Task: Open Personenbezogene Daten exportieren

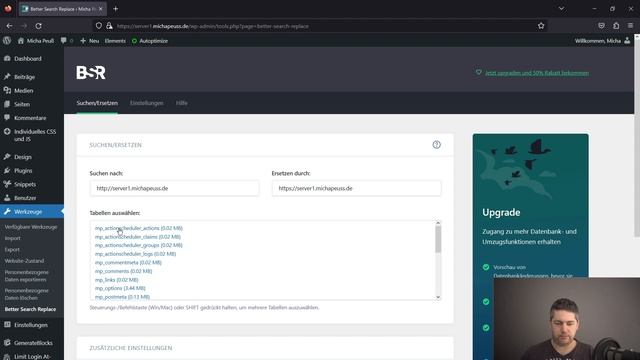Action: click(x=27, y=276)
